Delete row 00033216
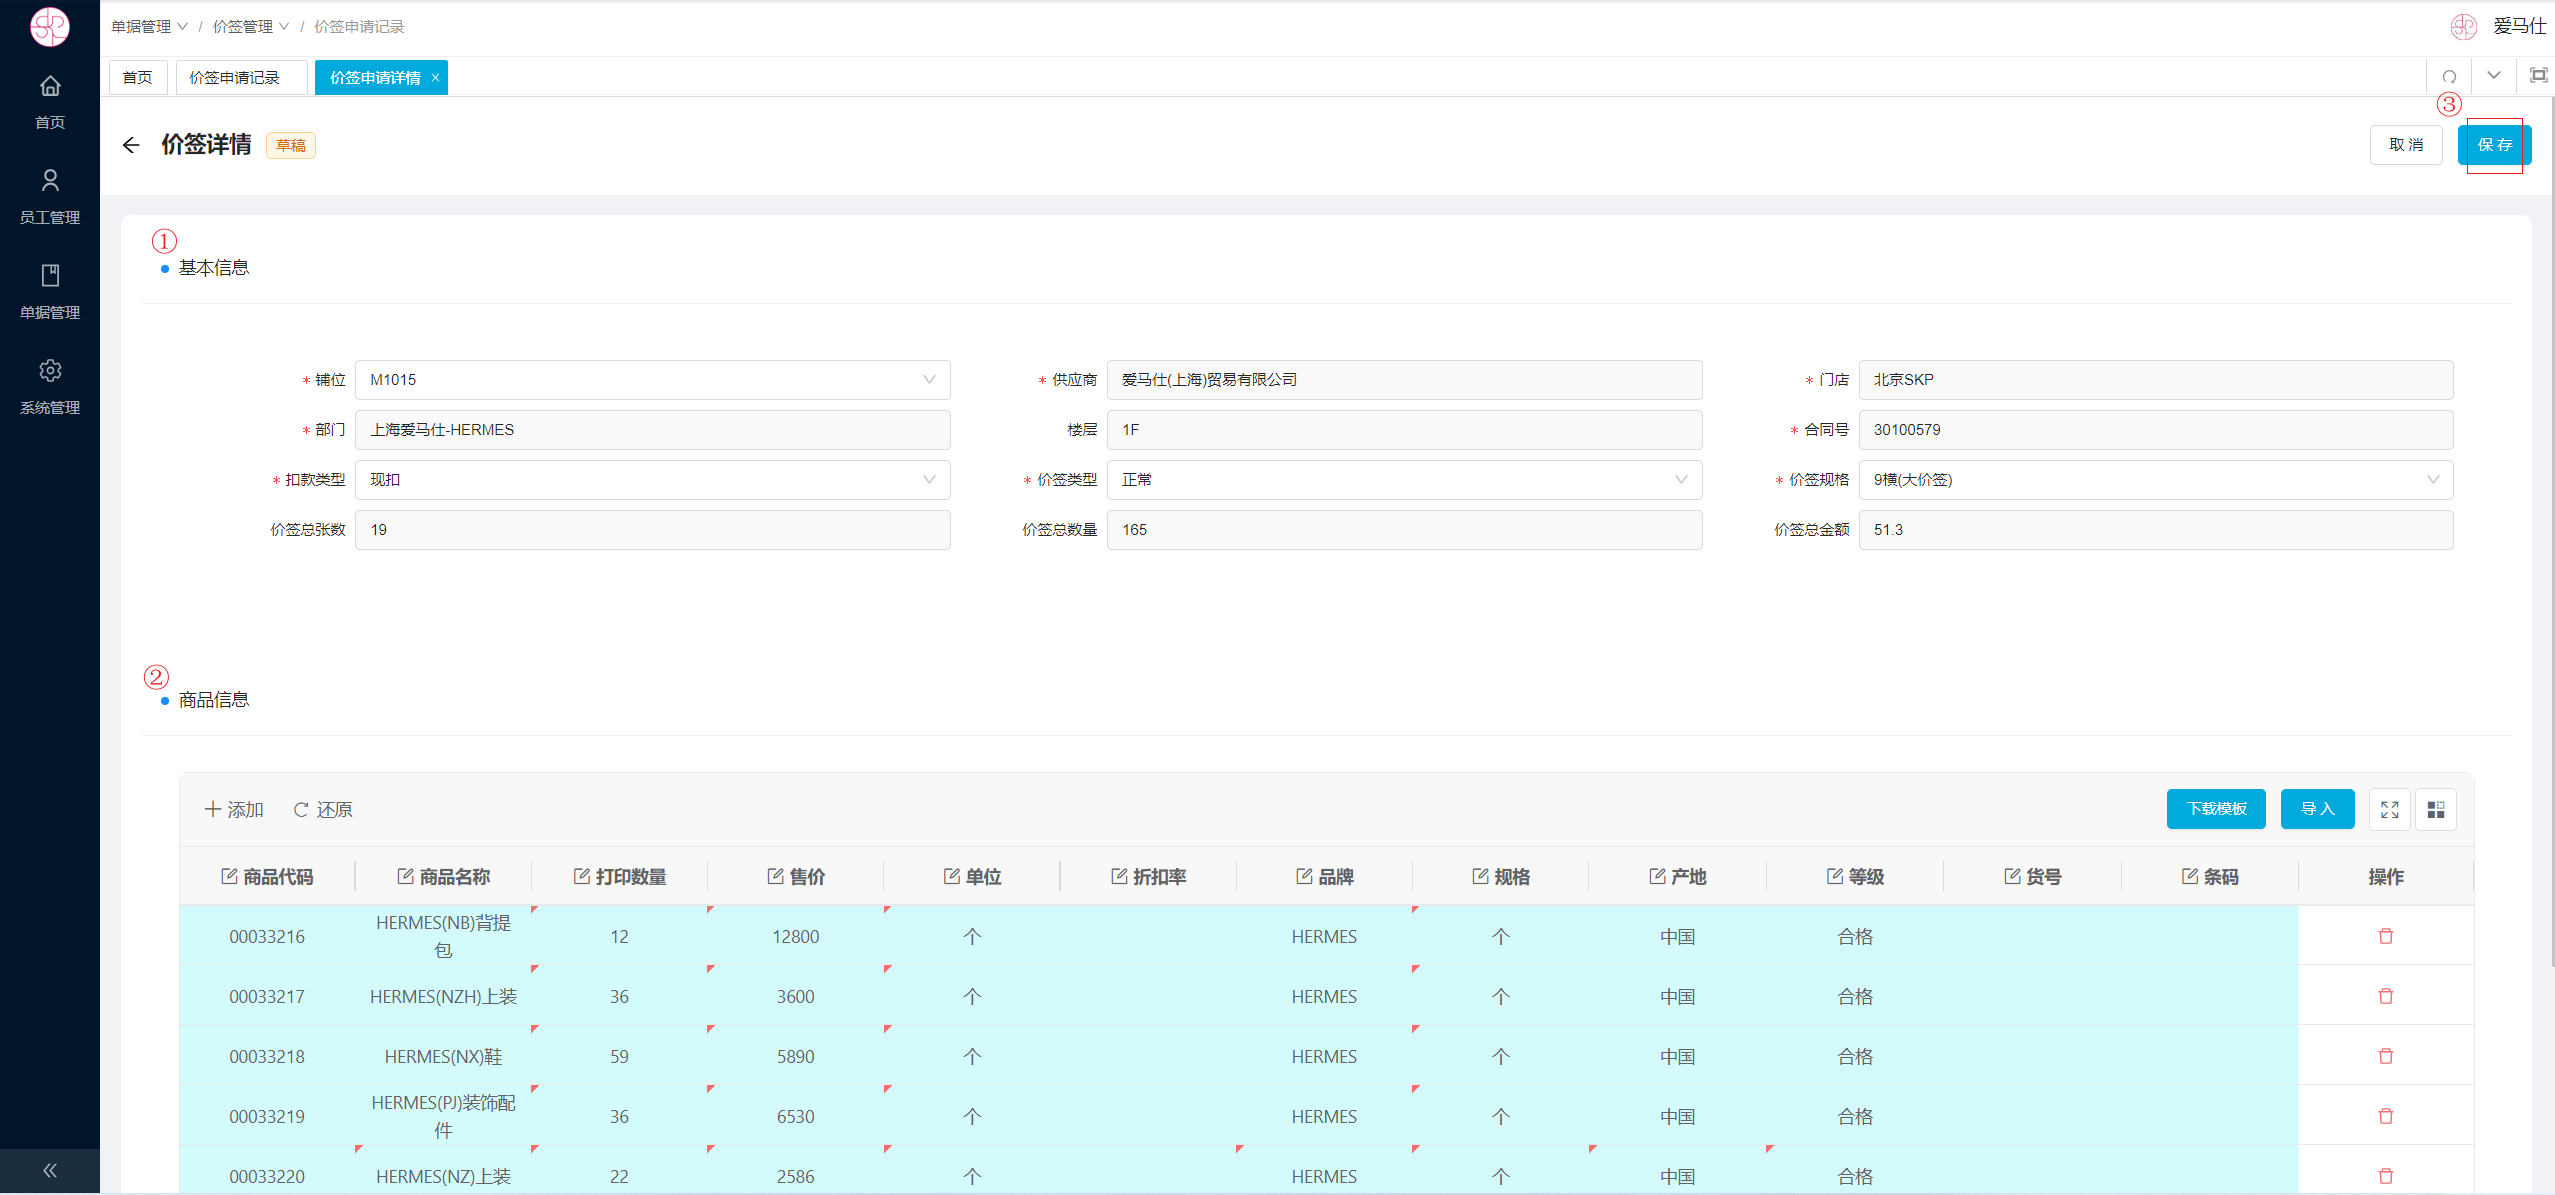 [2386, 936]
